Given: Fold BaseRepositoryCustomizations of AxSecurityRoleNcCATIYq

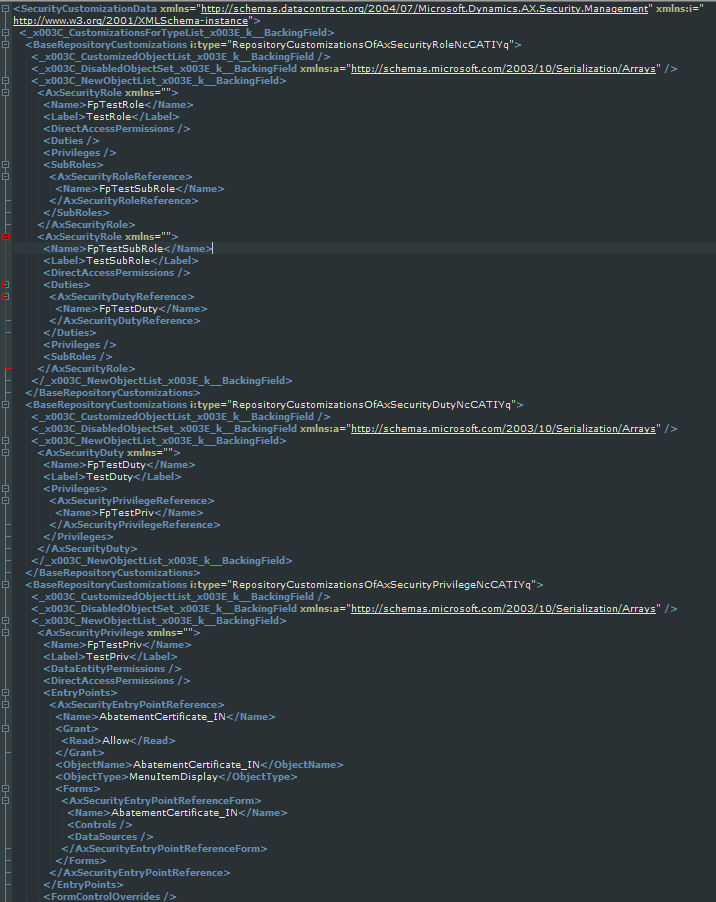Looking at the screenshot, I should (x=5, y=45).
